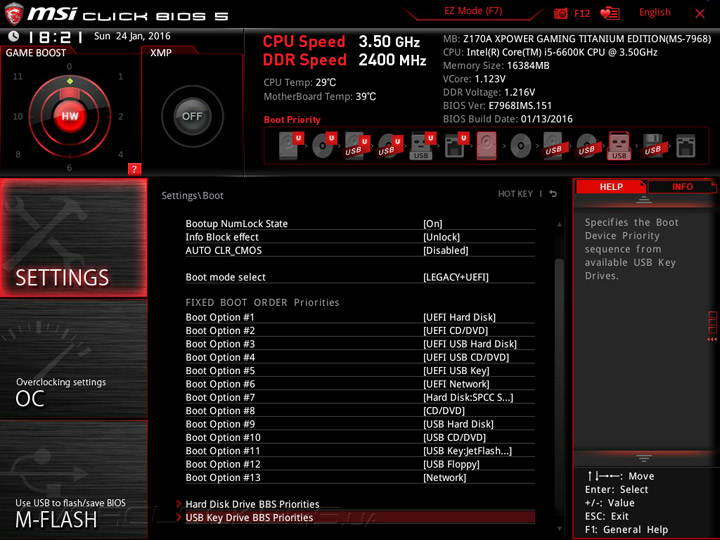The image size is (720, 540).
Task: Click the Settings\Boot breadcrumb path
Action: tap(192, 196)
